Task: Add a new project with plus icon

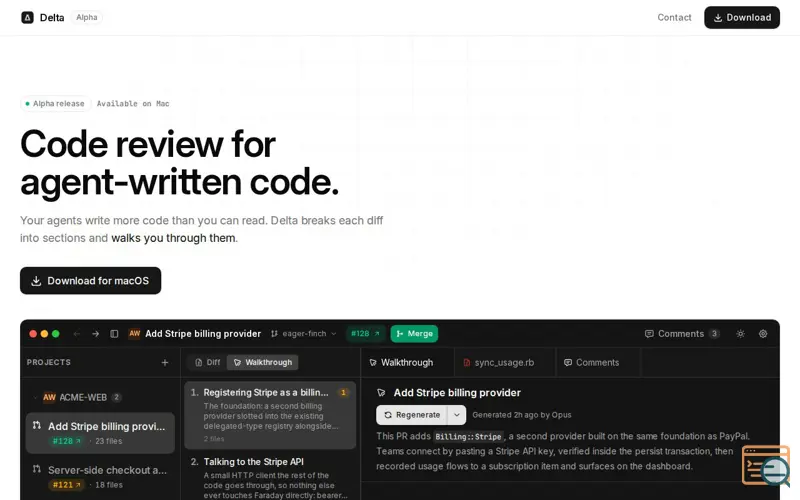Action: point(165,362)
